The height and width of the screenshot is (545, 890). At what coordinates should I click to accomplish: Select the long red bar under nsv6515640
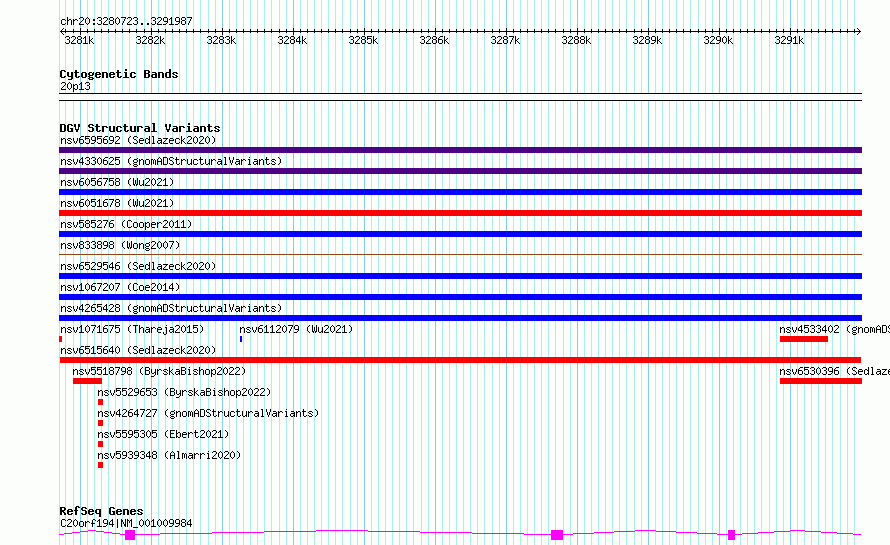(x=460, y=360)
